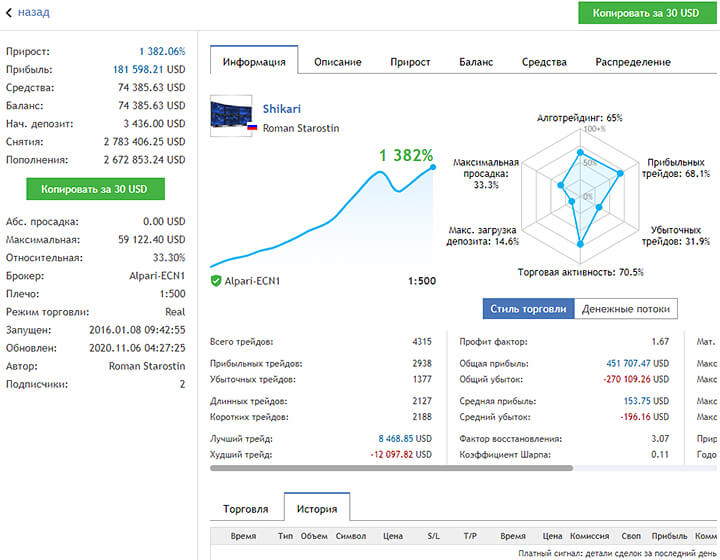Click the radar chart Algotrading point
Image resolution: width=720 pixels, height=560 pixels.
pyautogui.click(x=580, y=152)
